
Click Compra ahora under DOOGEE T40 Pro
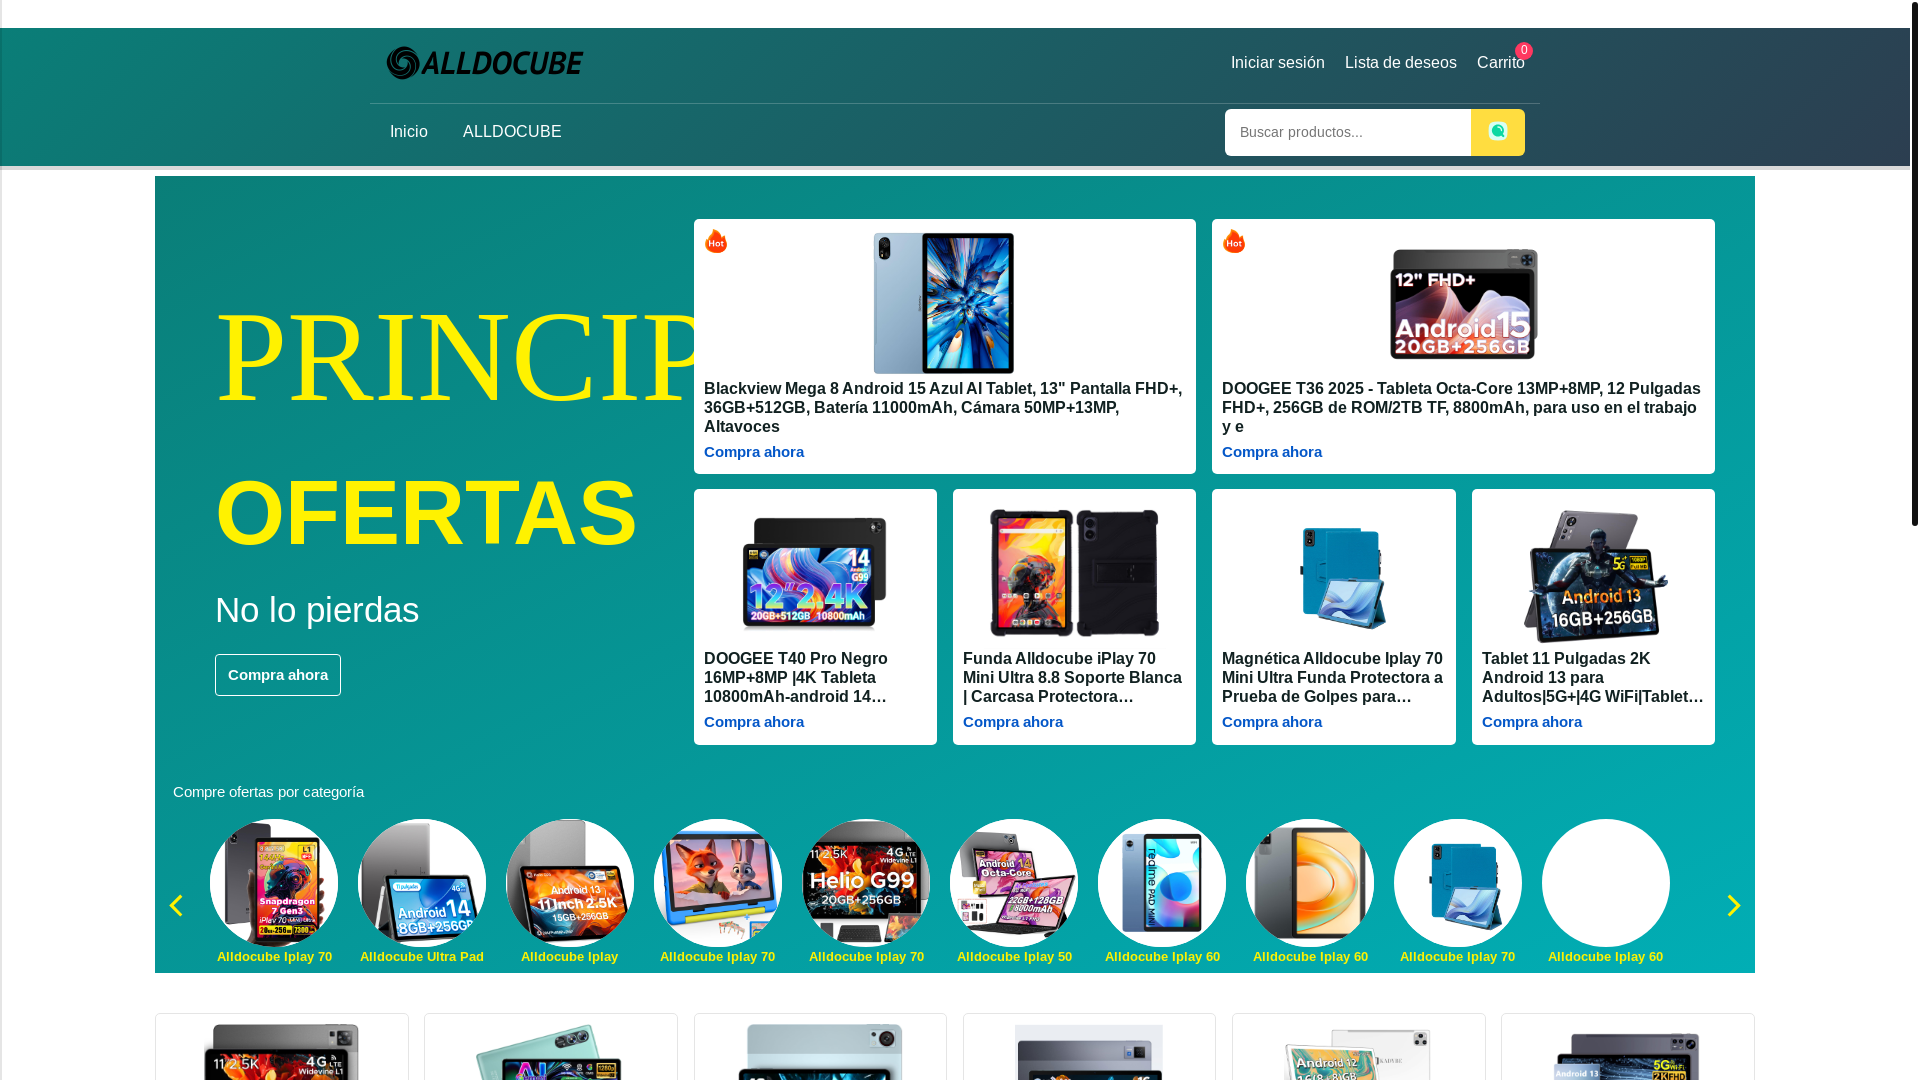(x=754, y=722)
